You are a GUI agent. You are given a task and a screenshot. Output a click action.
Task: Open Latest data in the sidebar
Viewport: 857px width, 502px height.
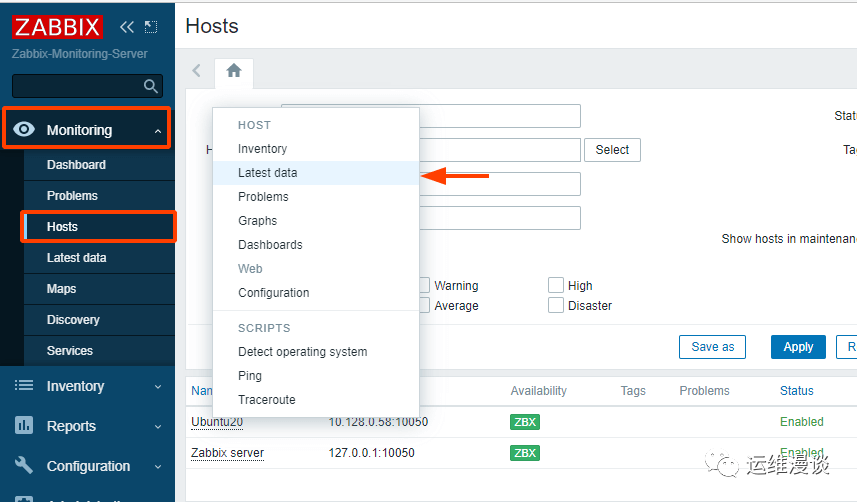(x=99, y=258)
